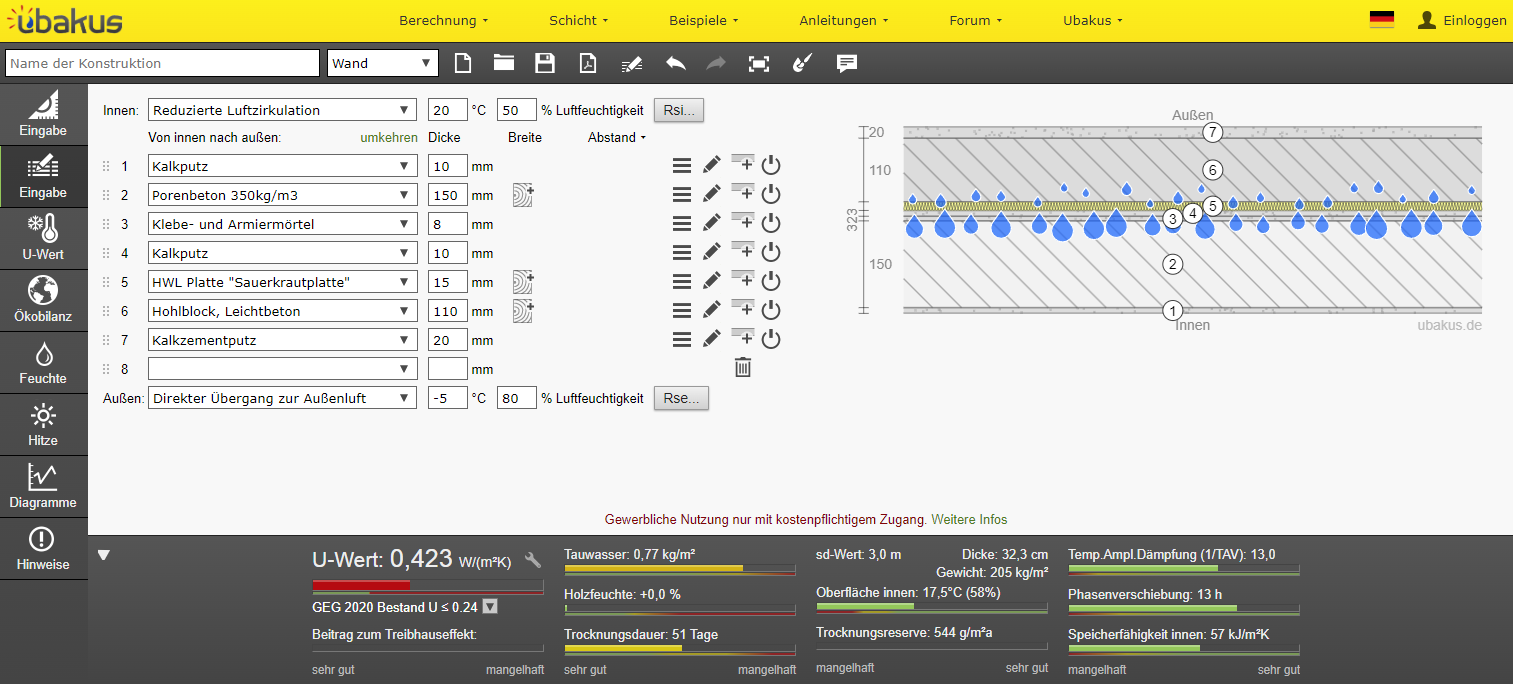Export construction as PDF icon
1513x684 pixels.
(588, 63)
